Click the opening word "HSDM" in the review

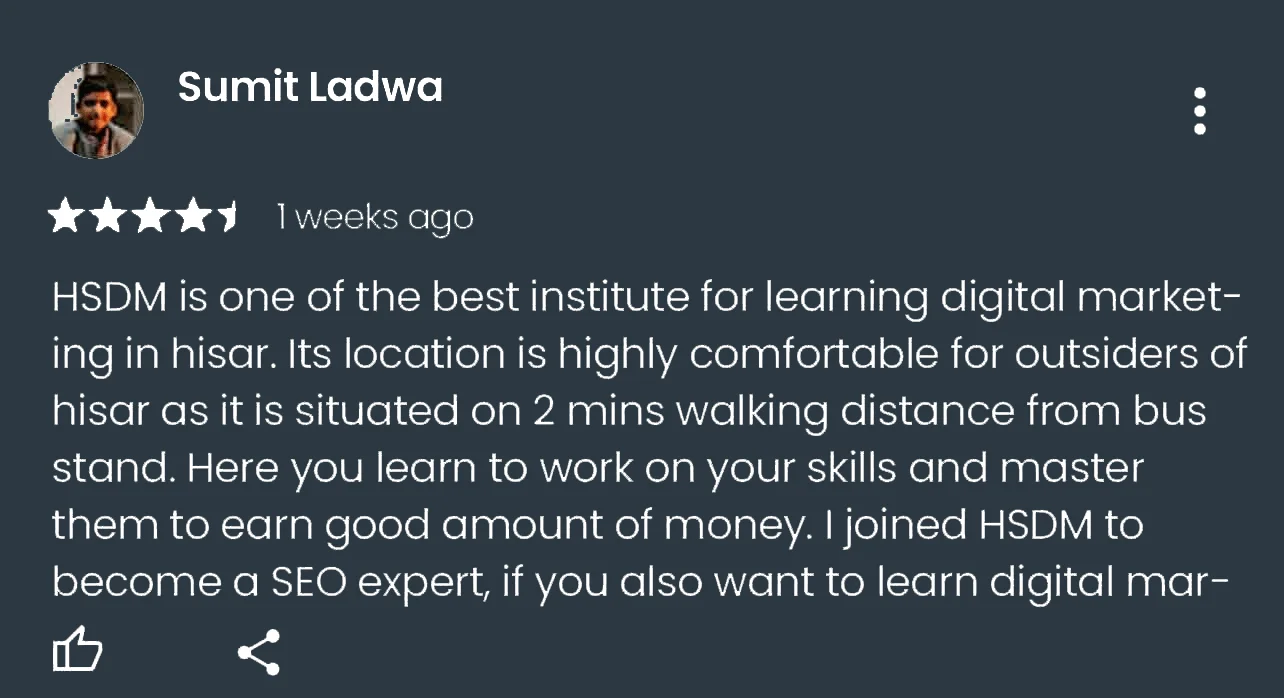pos(110,298)
